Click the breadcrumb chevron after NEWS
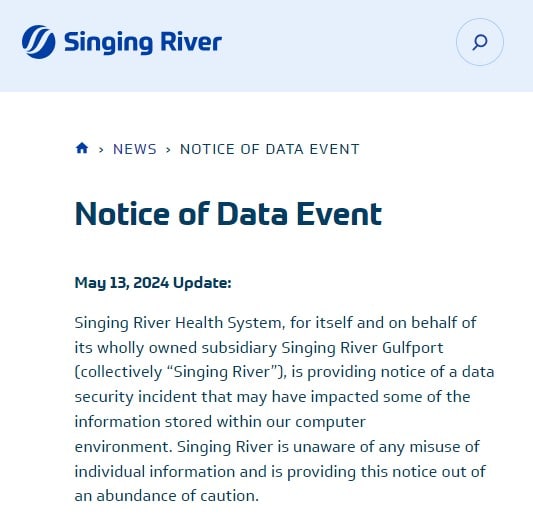533x520 pixels. tap(168, 150)
